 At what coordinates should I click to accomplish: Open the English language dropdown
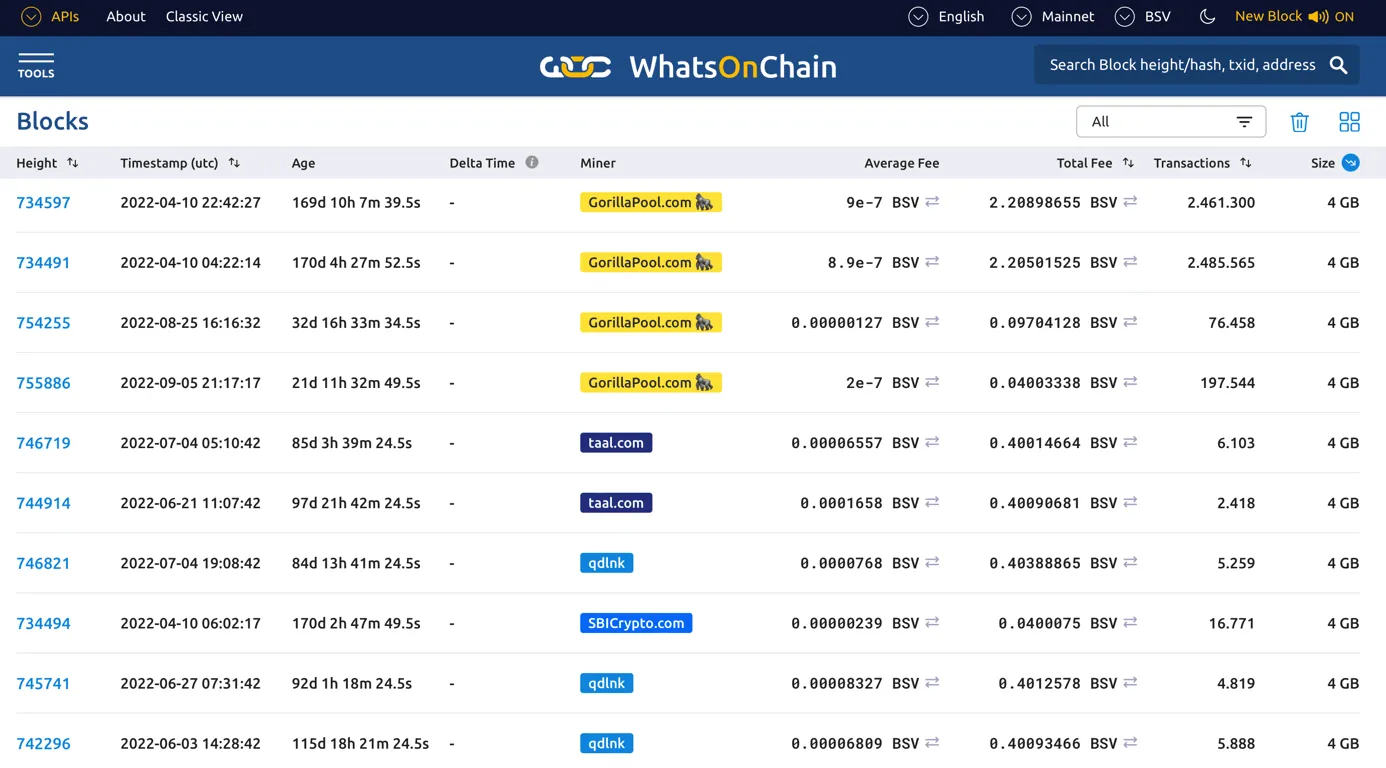(x=946, y=16)
